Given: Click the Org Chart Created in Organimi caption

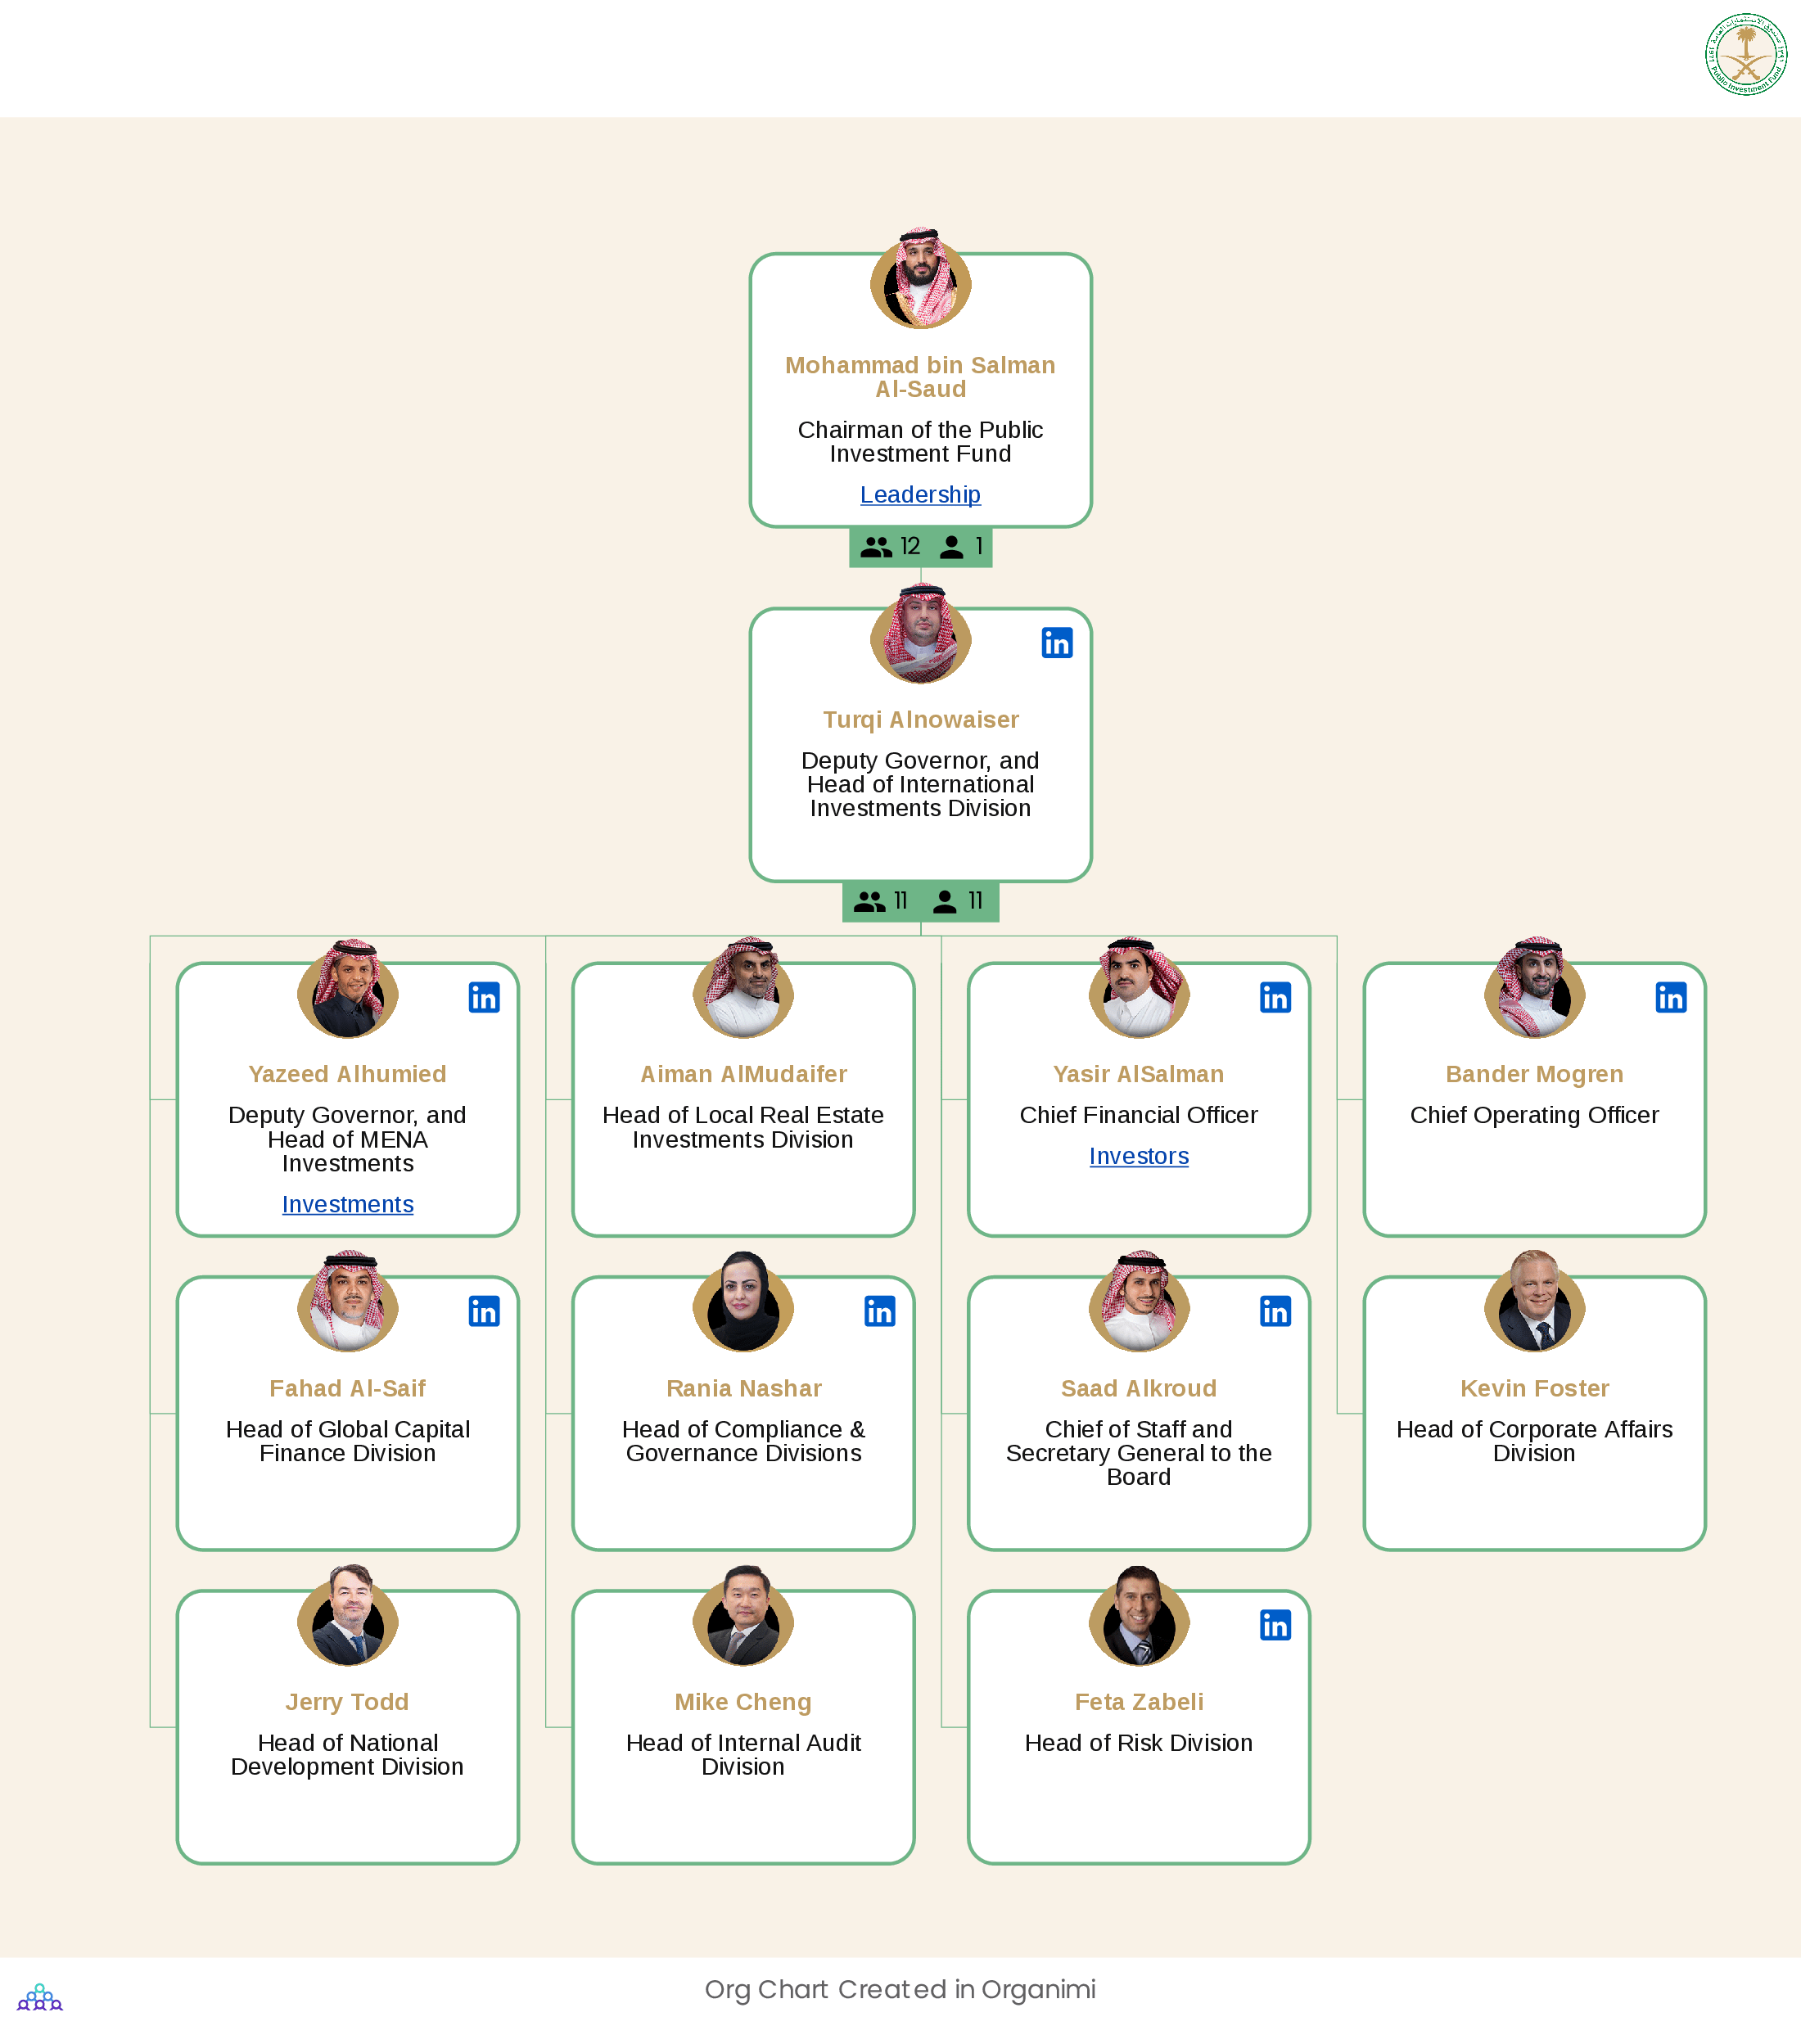Looking at the screenshot, I should (x=900, y=1989).
